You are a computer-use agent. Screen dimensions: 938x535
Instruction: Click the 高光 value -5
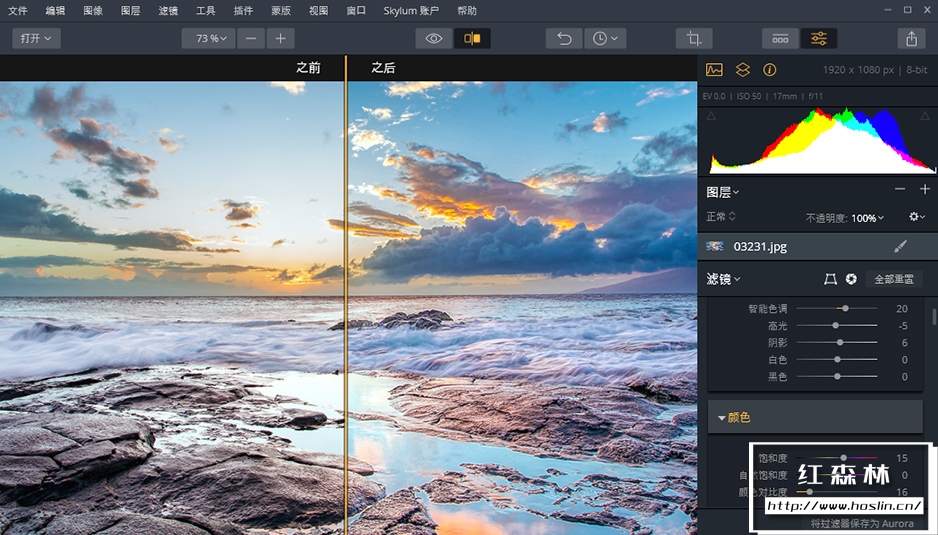click(x=903, y=326)
